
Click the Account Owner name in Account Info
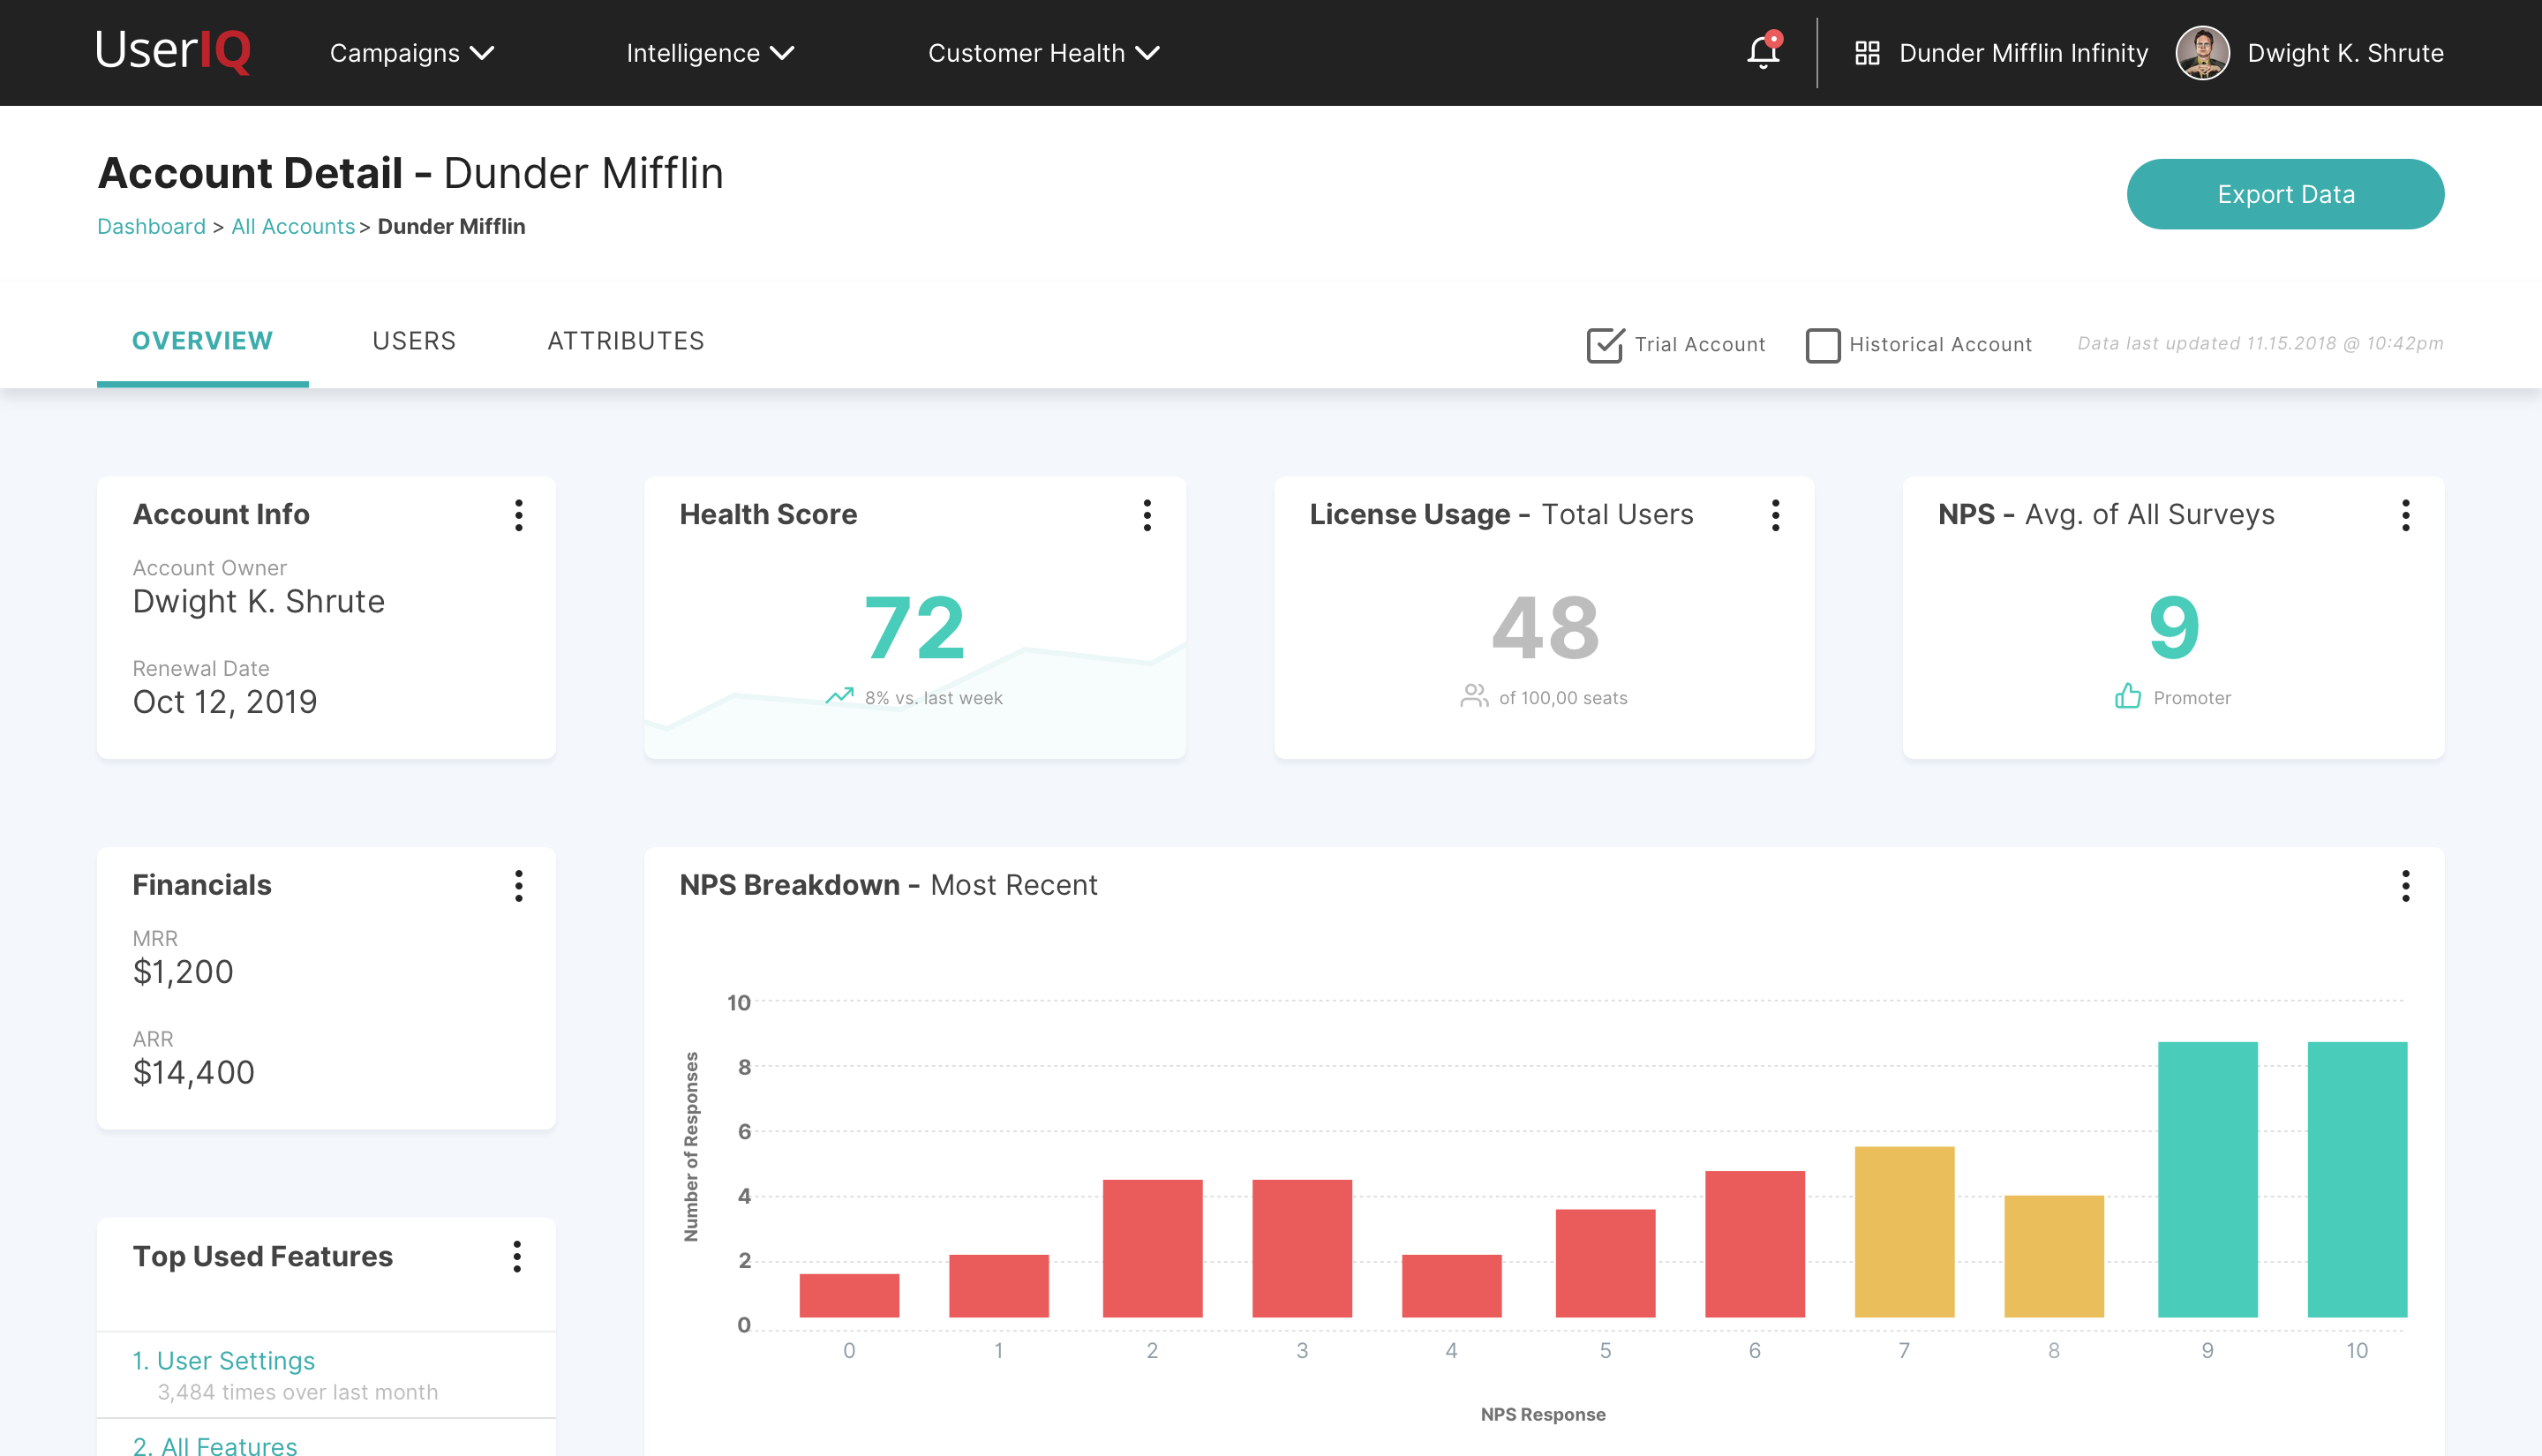(x=259, y=601)
